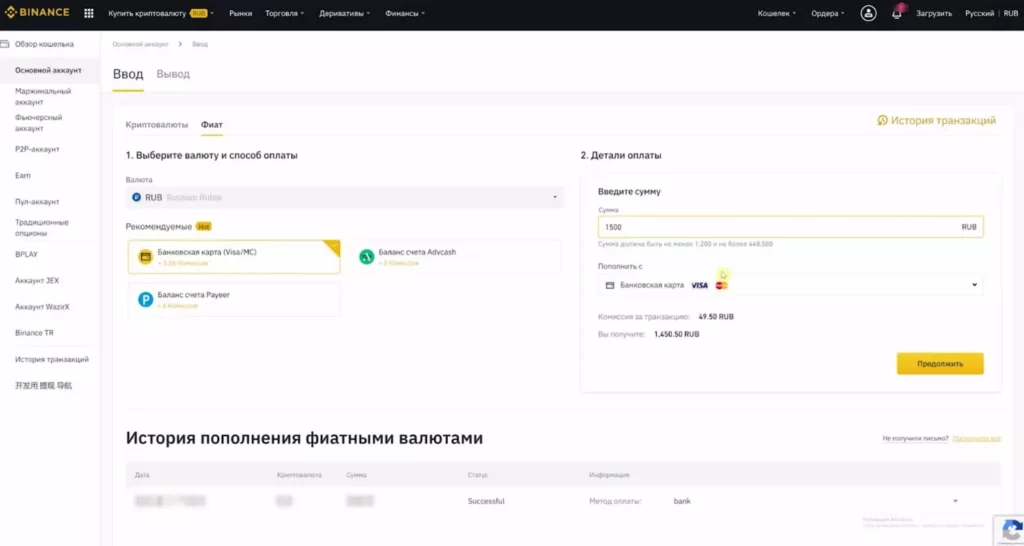Expand the Successful history row details
This screenshot has width=1024, height=546.
tap(955, 501)
